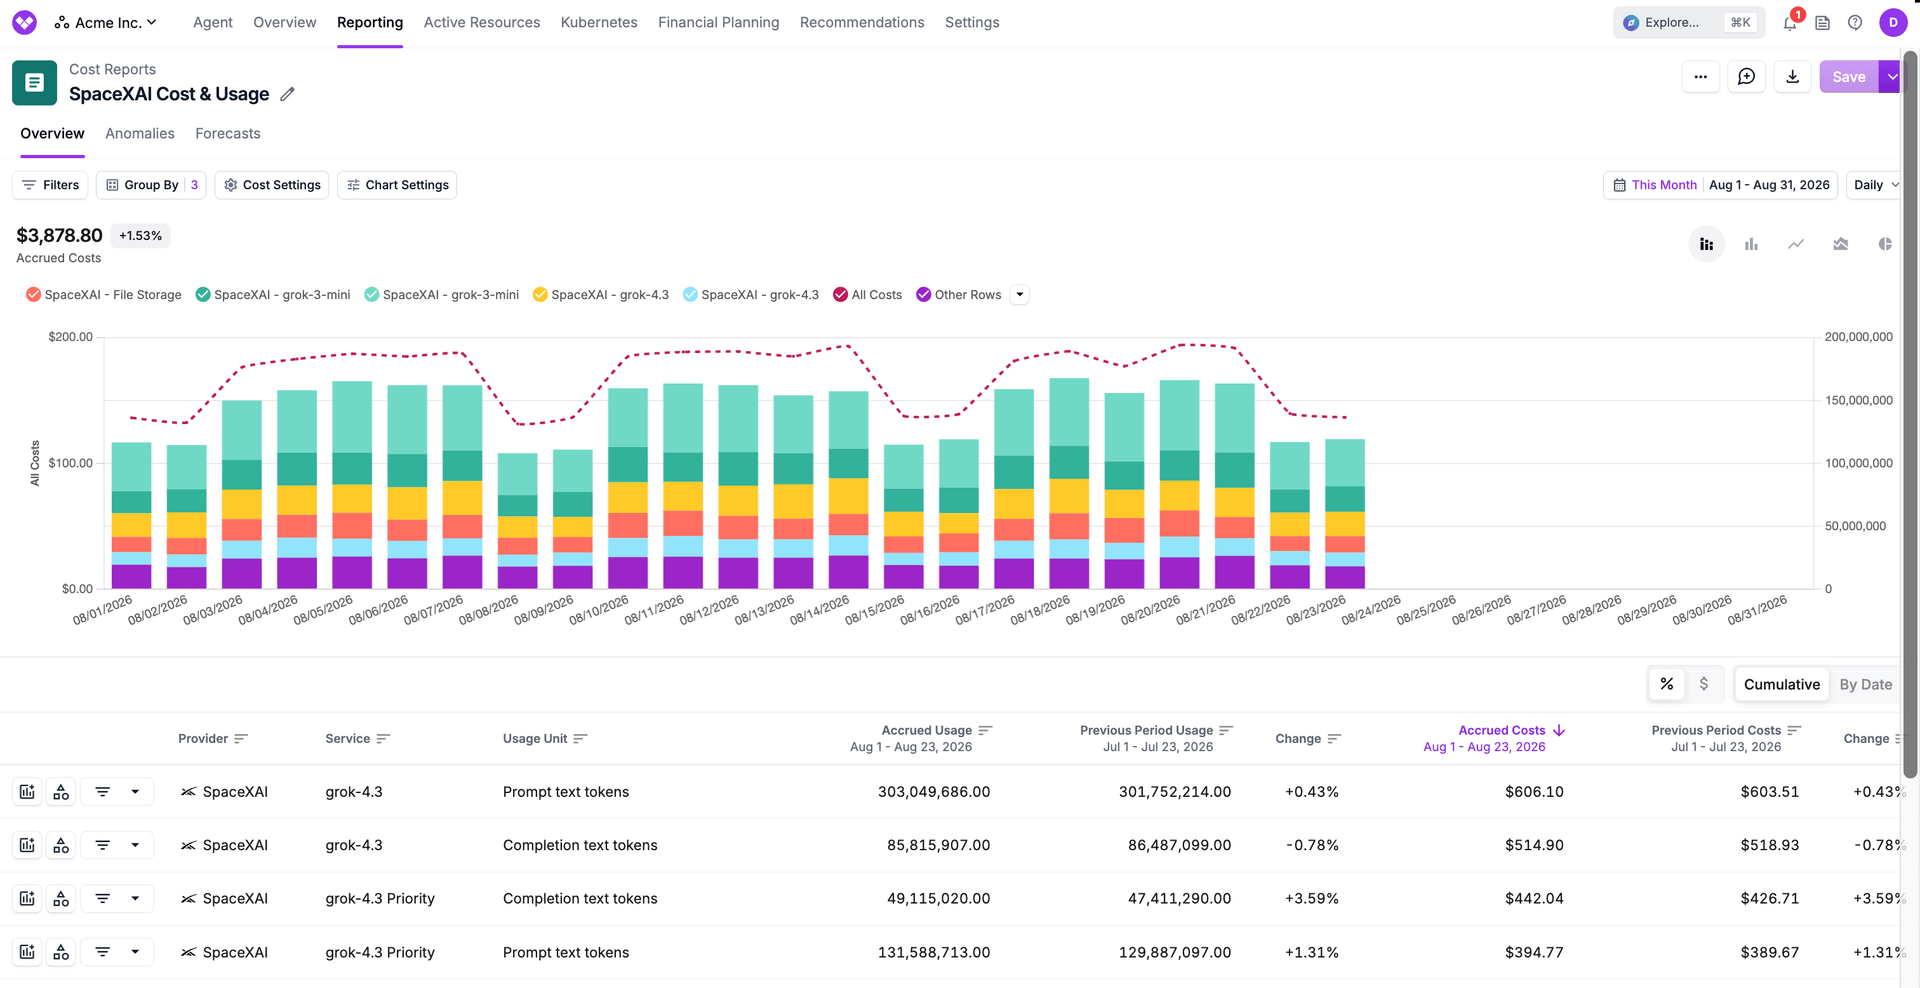
Task: Switch to the Forecasts report tab
Action: coord(228,134)
